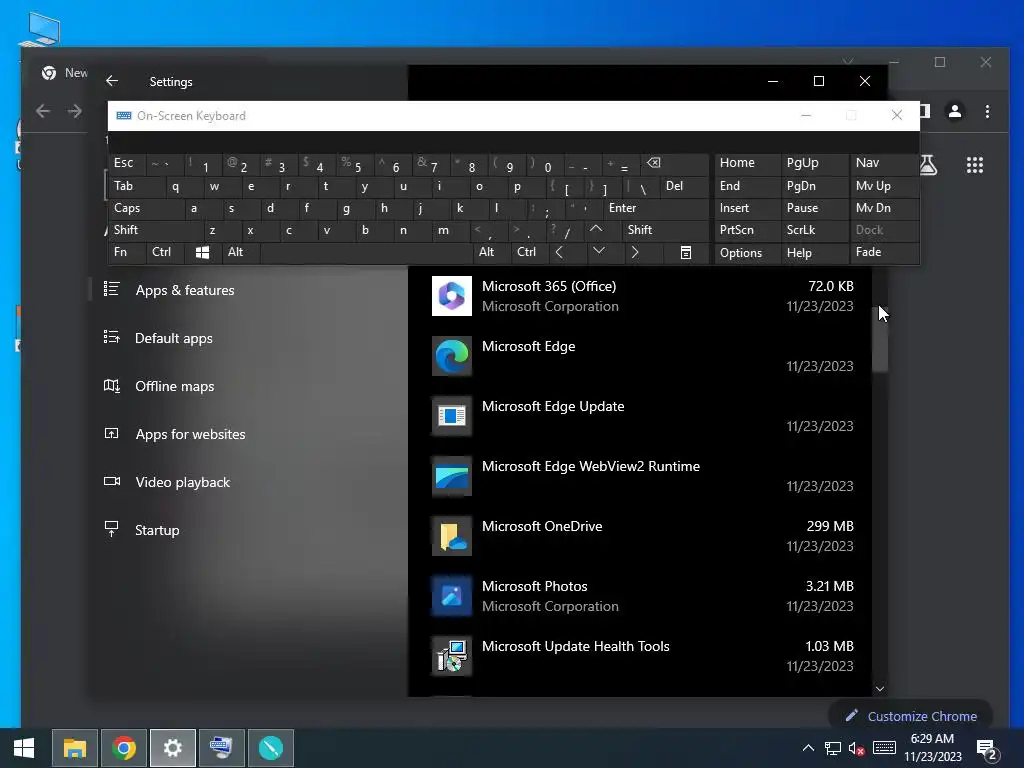The height and width of the screenshot is (768, 1024).
Task: Select the Microsoft Photos app icon
Action: (x=451, y=596)
